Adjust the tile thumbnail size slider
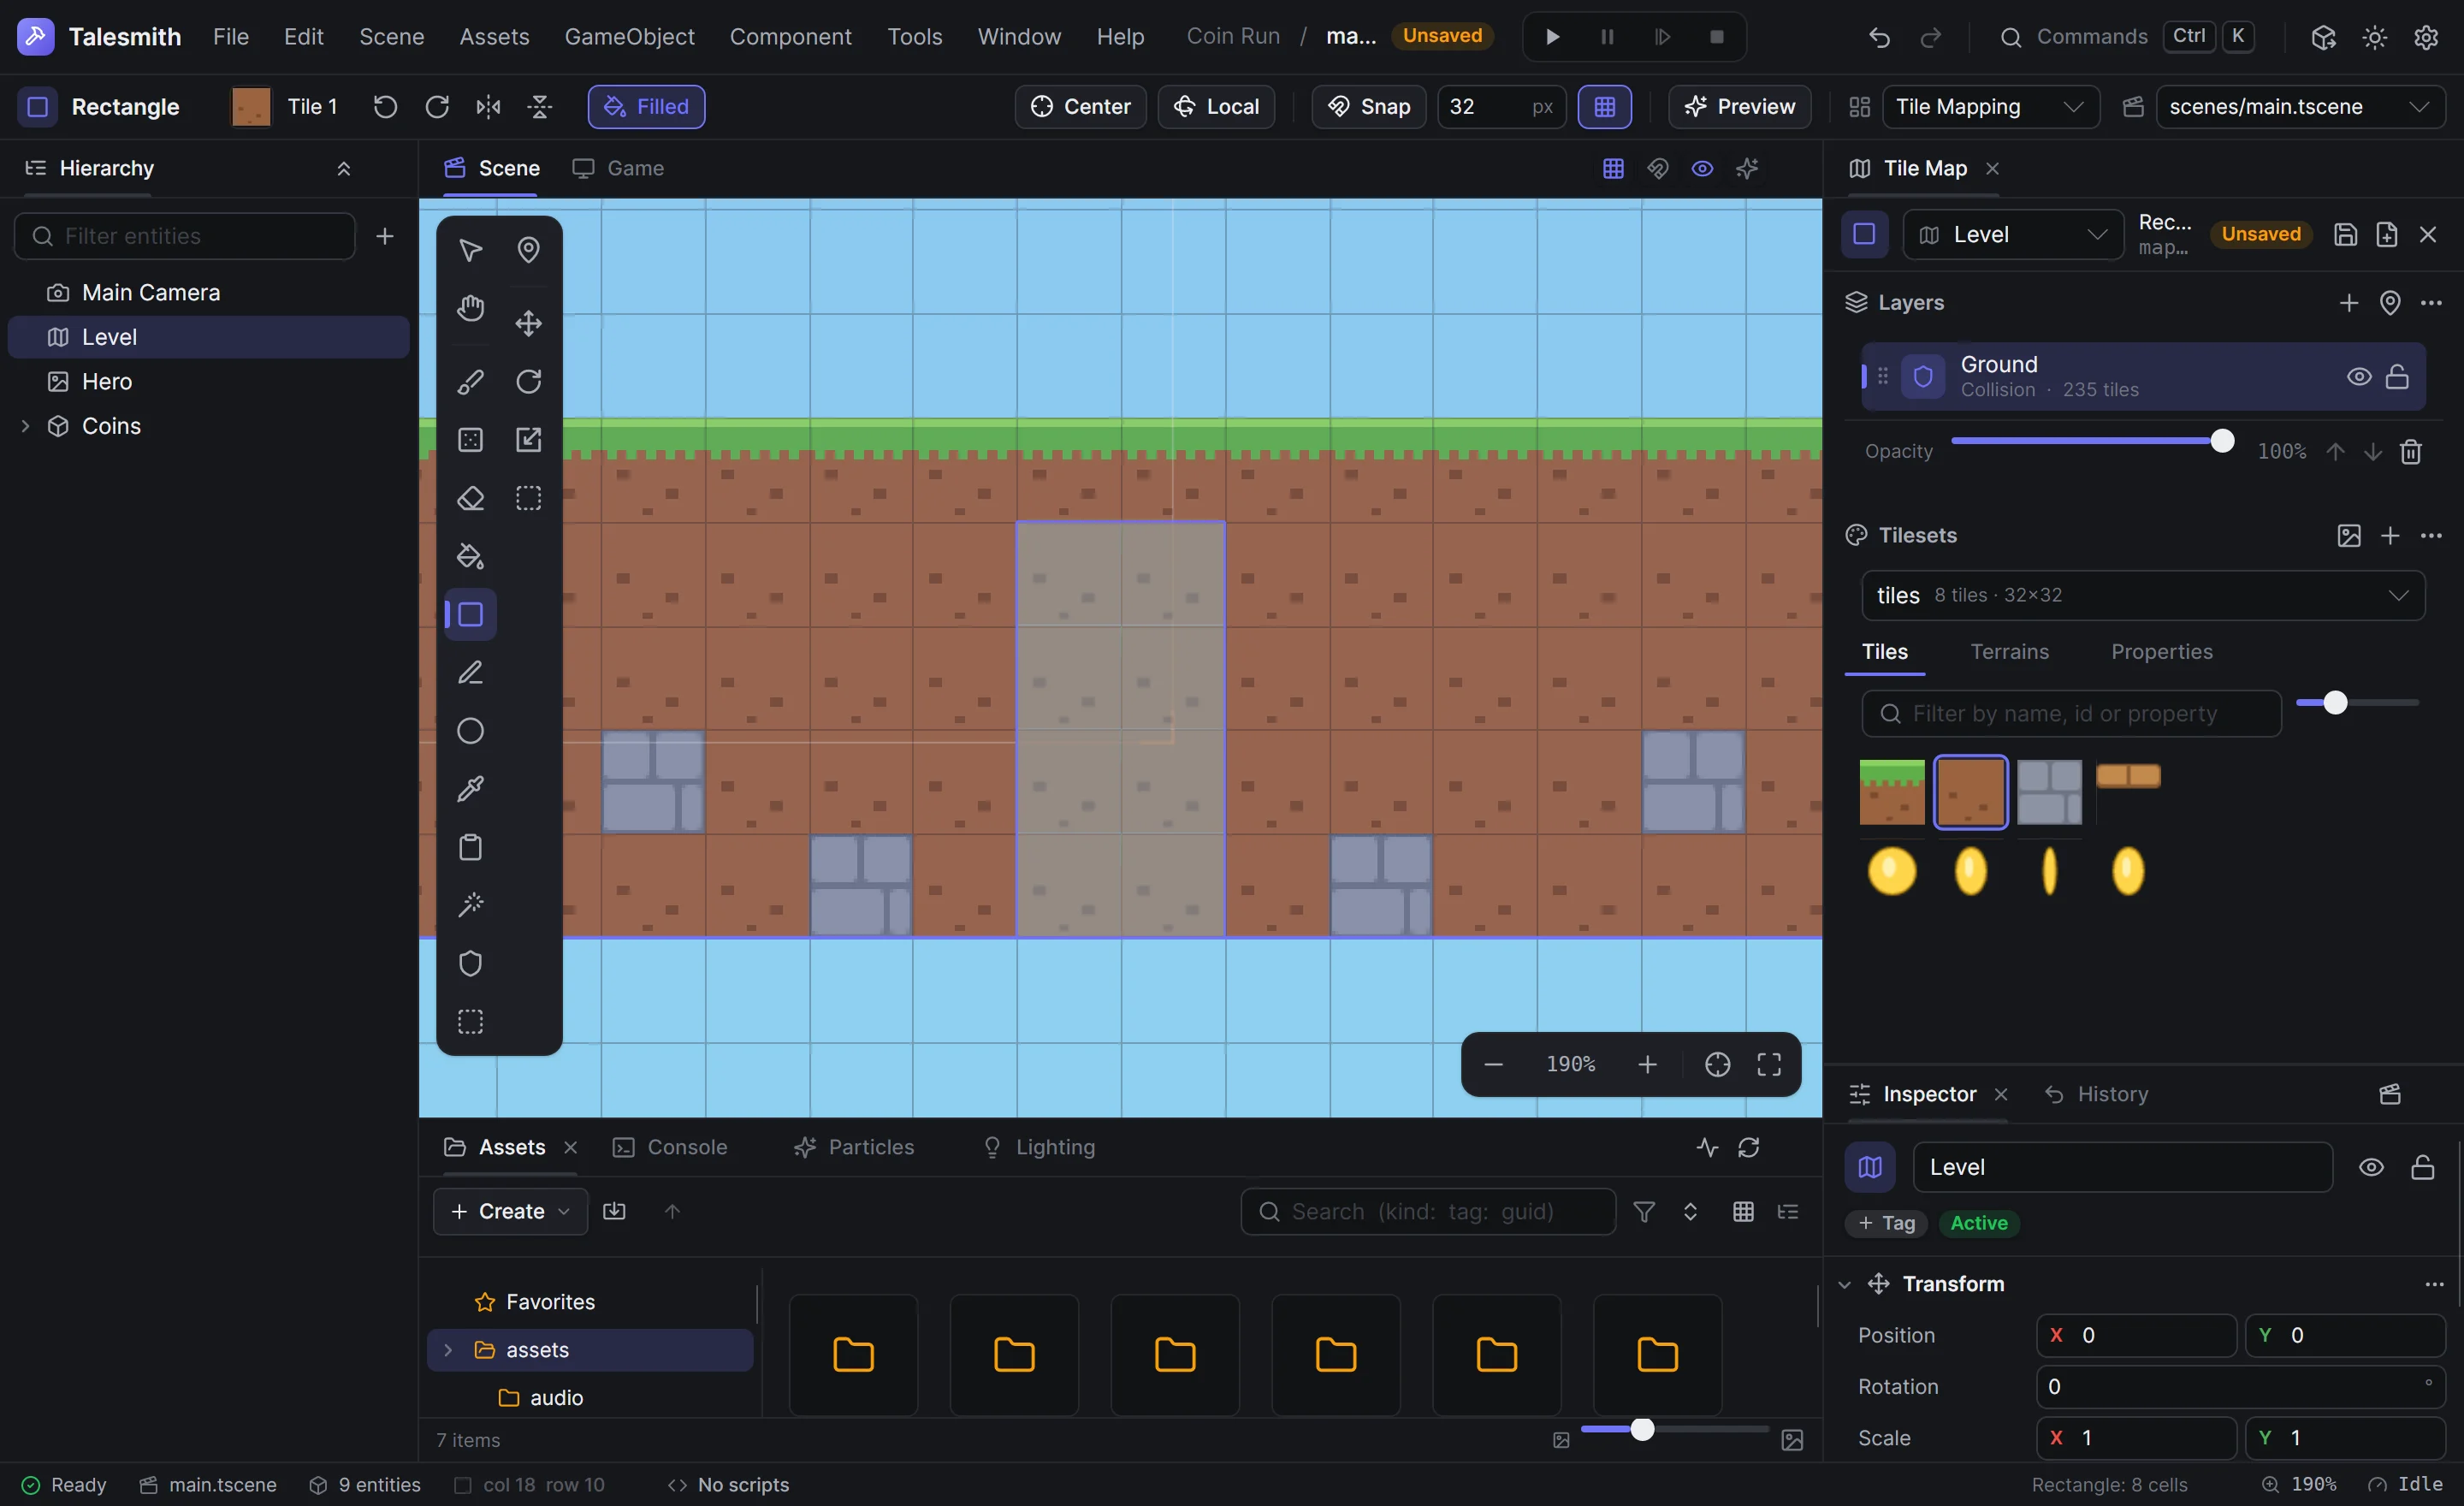Image resolution: width=2464 pixels, height=1506 pixels. point(2357,703)
